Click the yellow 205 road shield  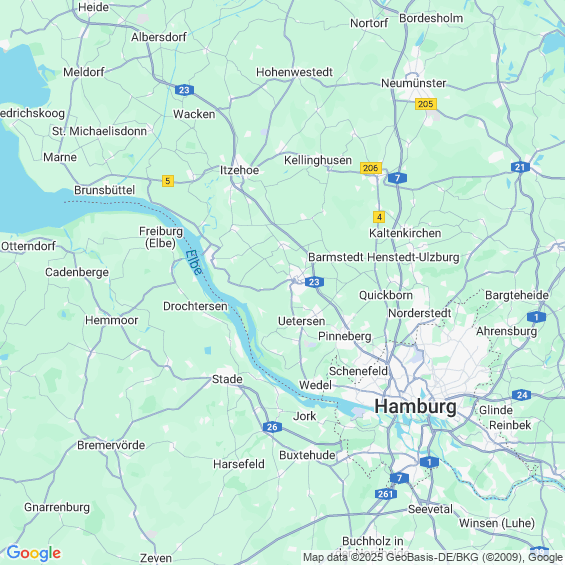426,104
